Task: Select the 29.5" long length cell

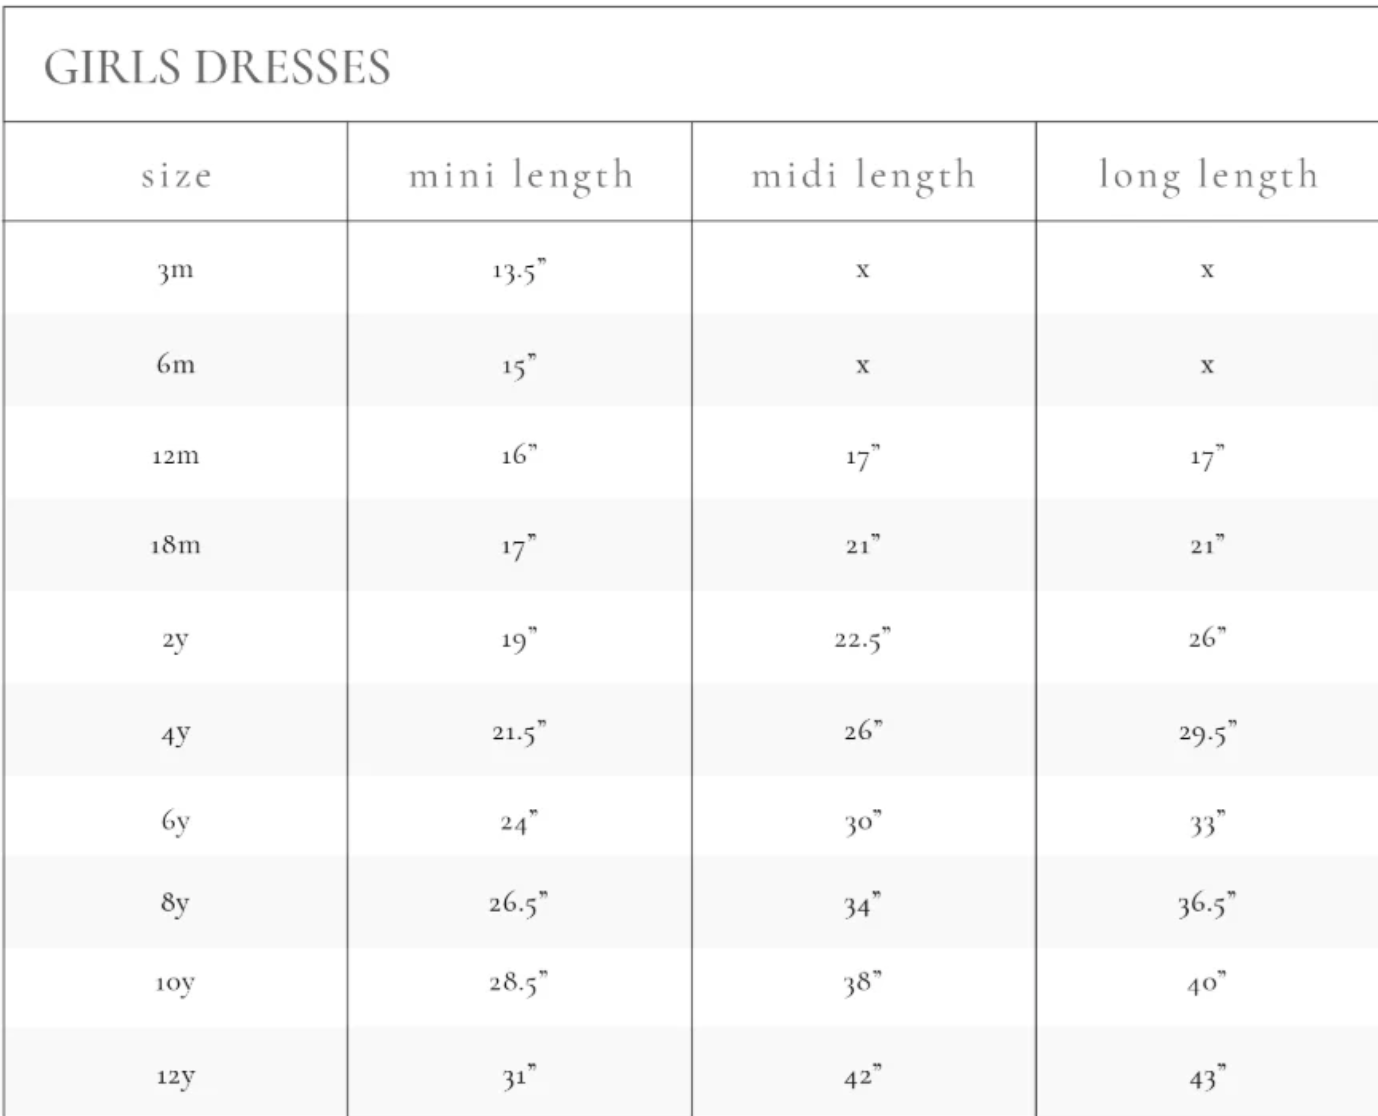Action: 1207,733
